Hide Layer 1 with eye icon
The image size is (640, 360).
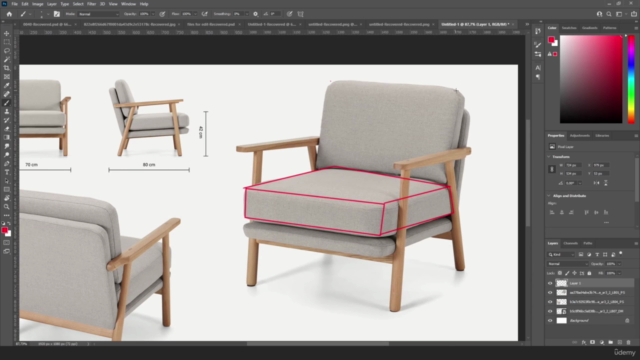click(x=550, y=283)
